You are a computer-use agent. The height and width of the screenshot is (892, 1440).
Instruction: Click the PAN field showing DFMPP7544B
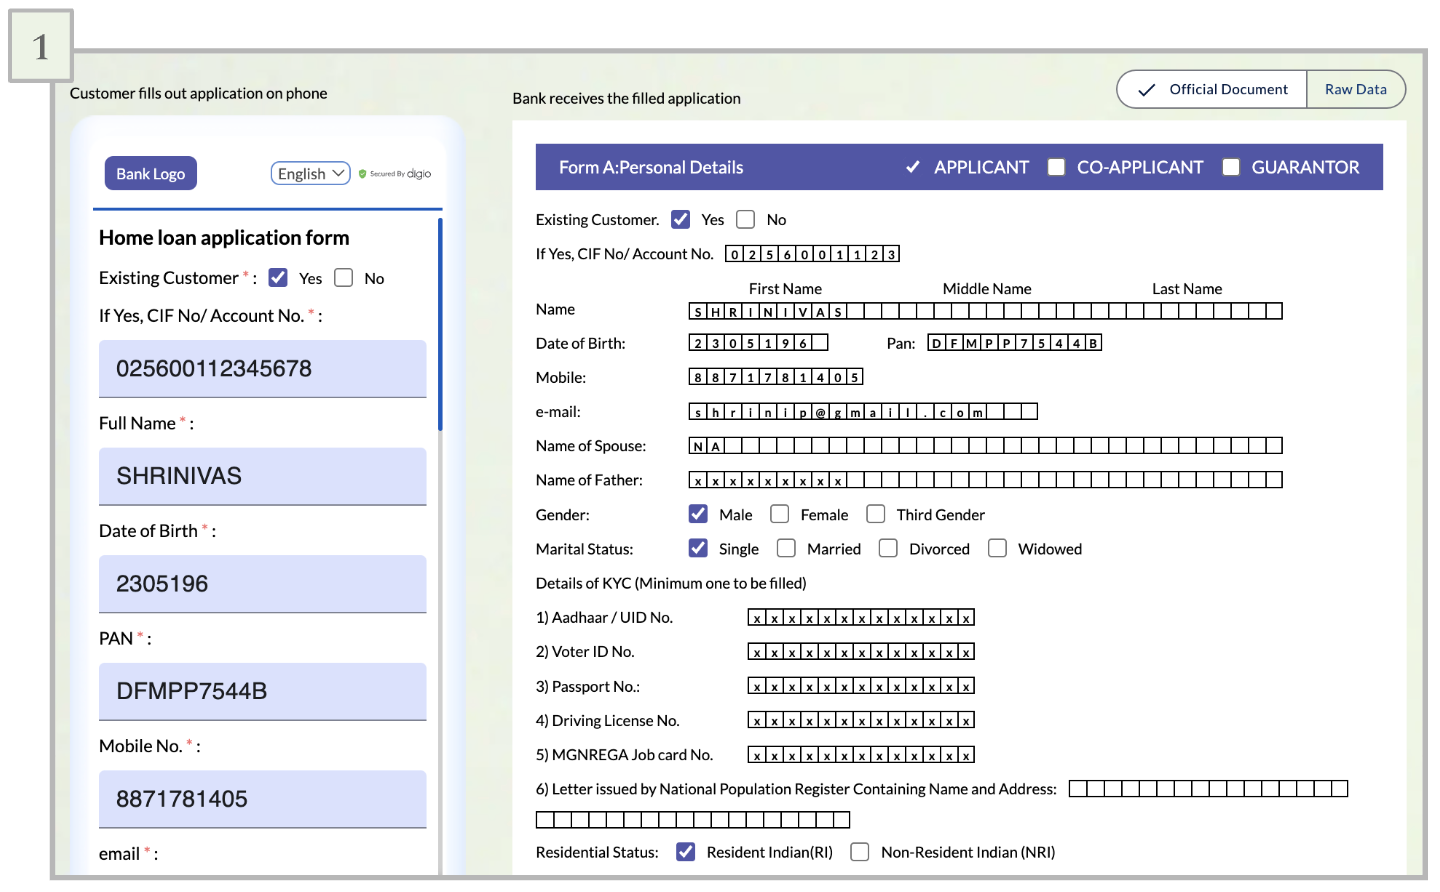pyautogui.click(x=262, y=691)
